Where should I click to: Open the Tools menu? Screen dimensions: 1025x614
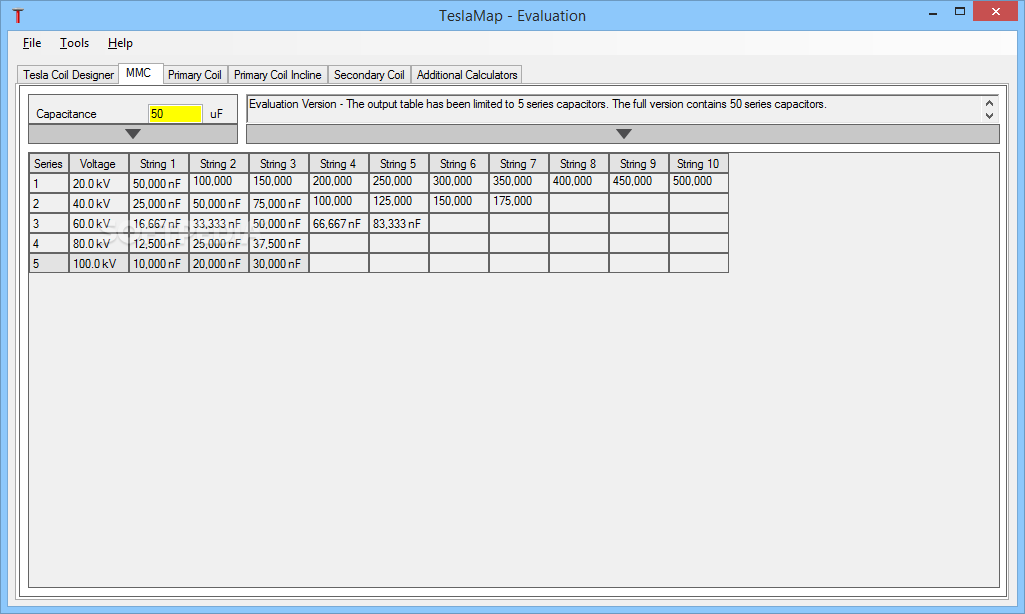coord(74,43)
